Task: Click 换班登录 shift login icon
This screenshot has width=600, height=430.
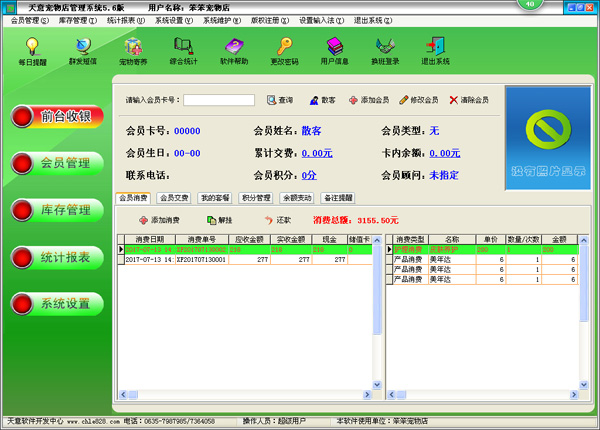Action: tap(385, 51)
